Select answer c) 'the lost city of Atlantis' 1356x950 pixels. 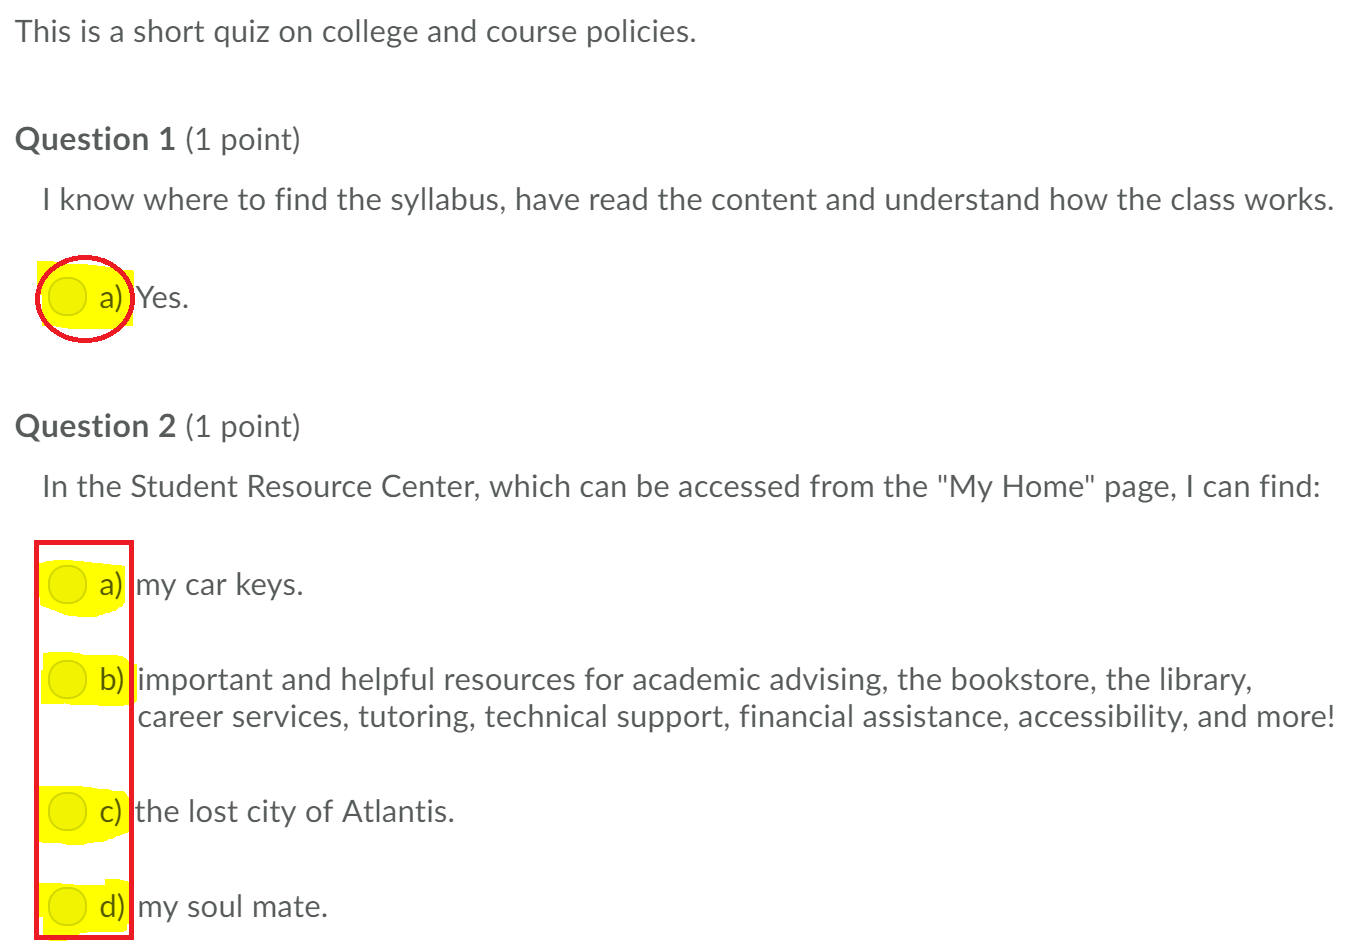coord(66,811)
